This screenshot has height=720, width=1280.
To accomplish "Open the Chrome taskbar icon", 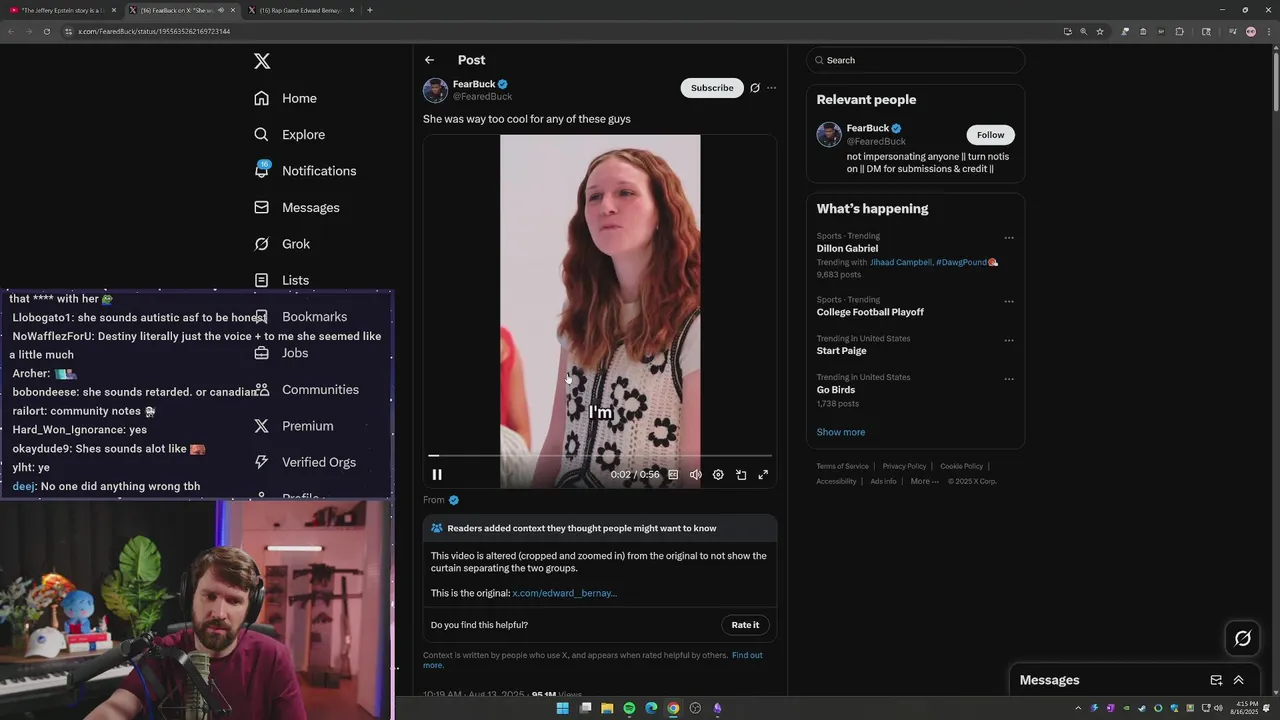I will pyautogui.click(x=673, y=708).
